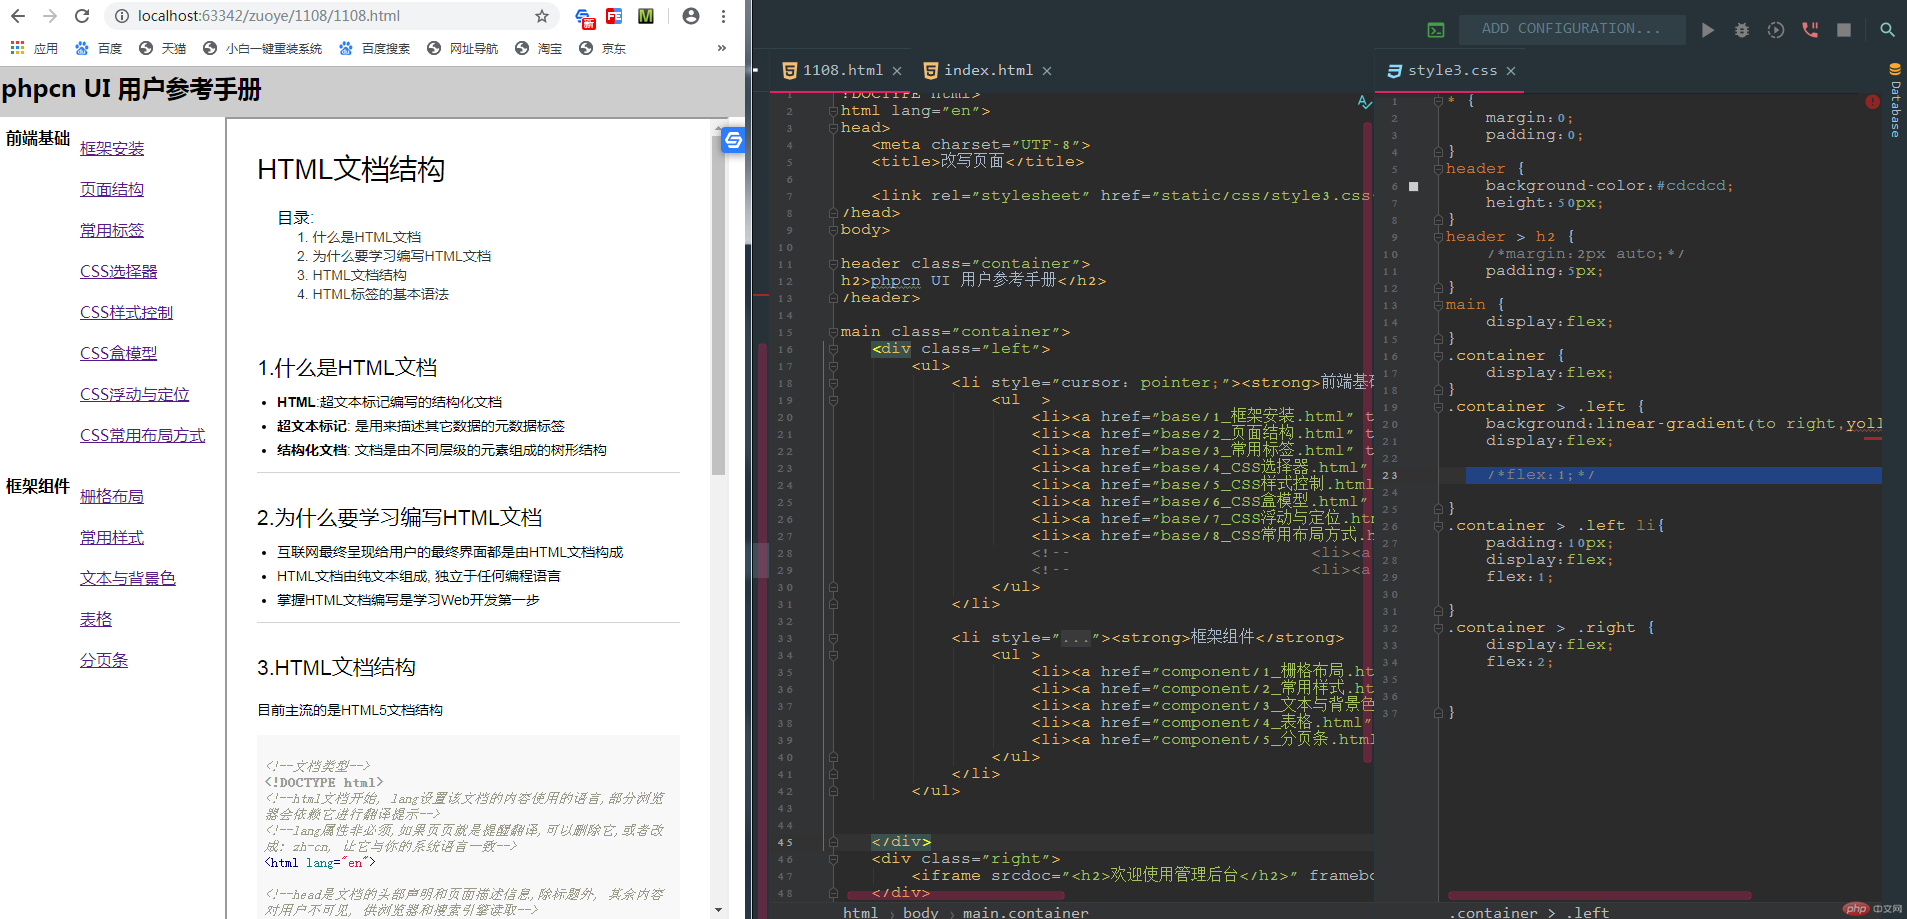Open the Database side panel
Viewport: 1907px width, 919px height.
pyautogui.click(x=1895, y=100)
